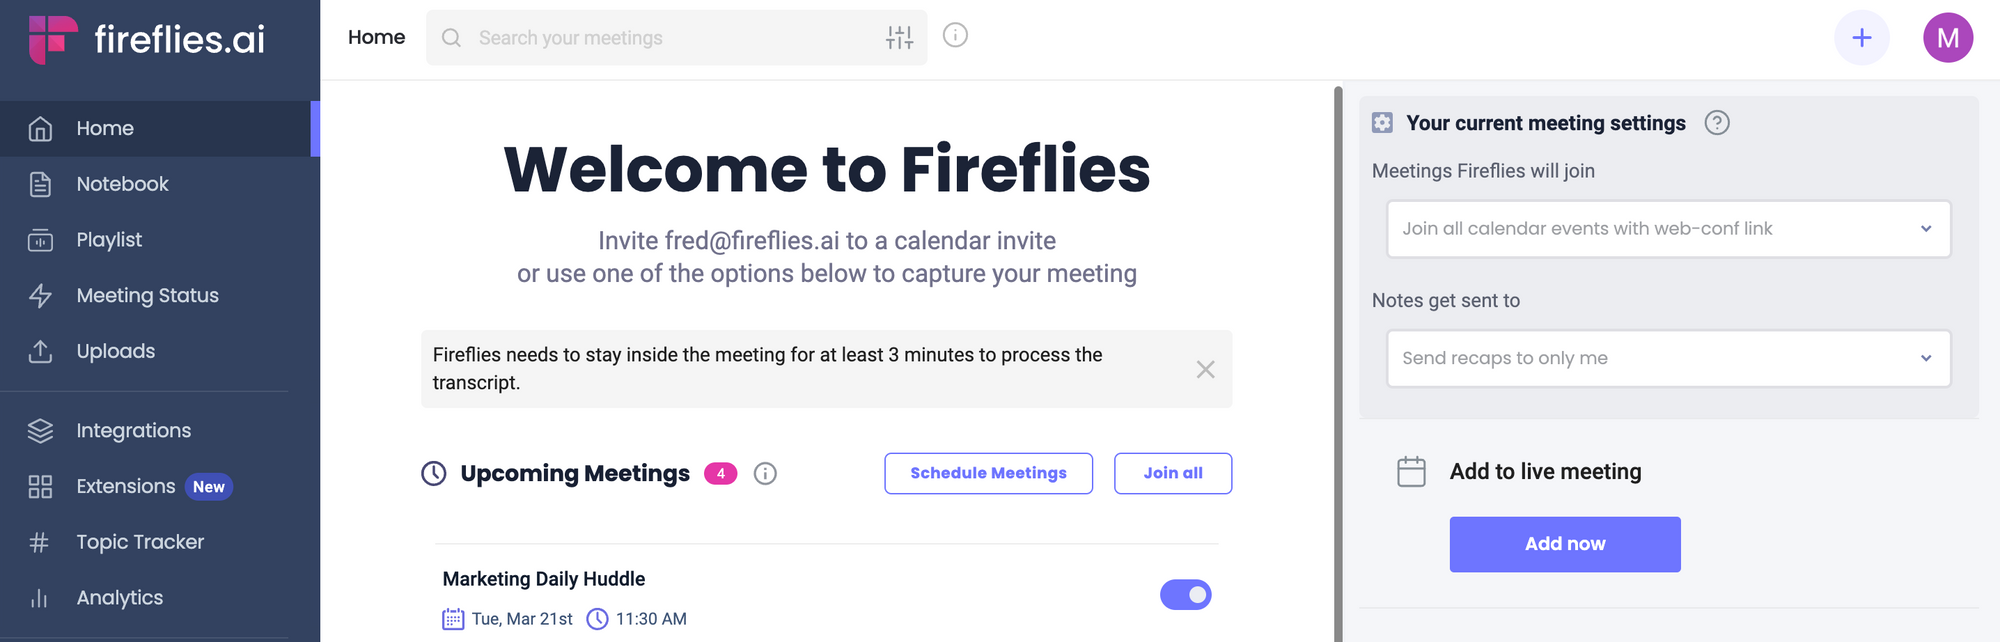This screenshot has width=2000, height=642.
Task: View the Topic Tracker section
Action: pyautogui.click(x=139, y=541)
